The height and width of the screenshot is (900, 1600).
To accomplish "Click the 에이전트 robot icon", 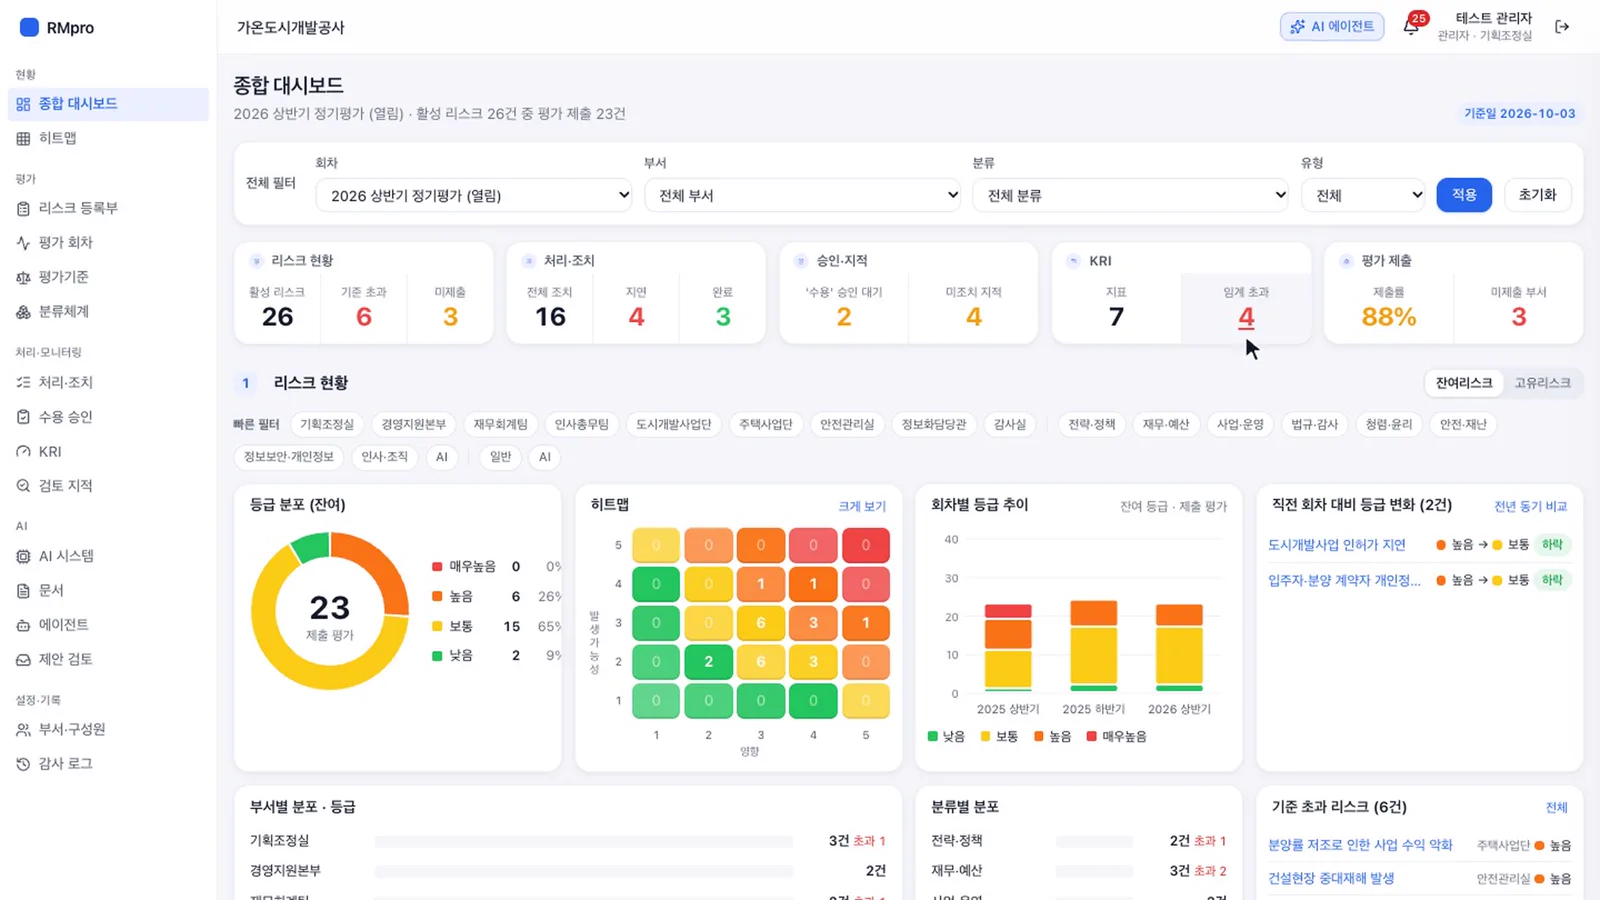I will 23,625.
